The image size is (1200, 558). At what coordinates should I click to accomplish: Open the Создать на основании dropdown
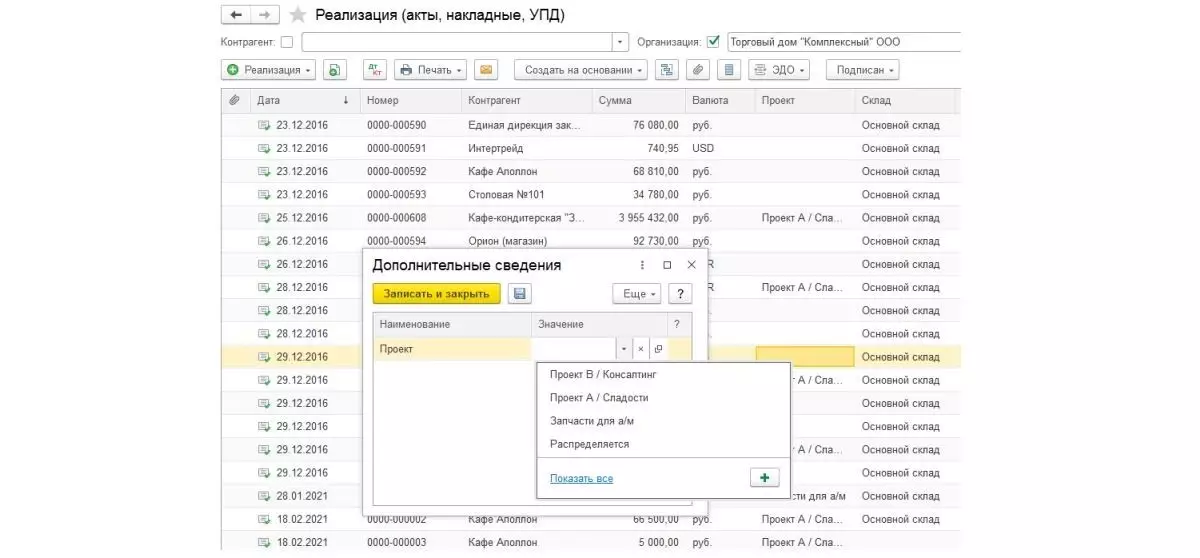581,70
